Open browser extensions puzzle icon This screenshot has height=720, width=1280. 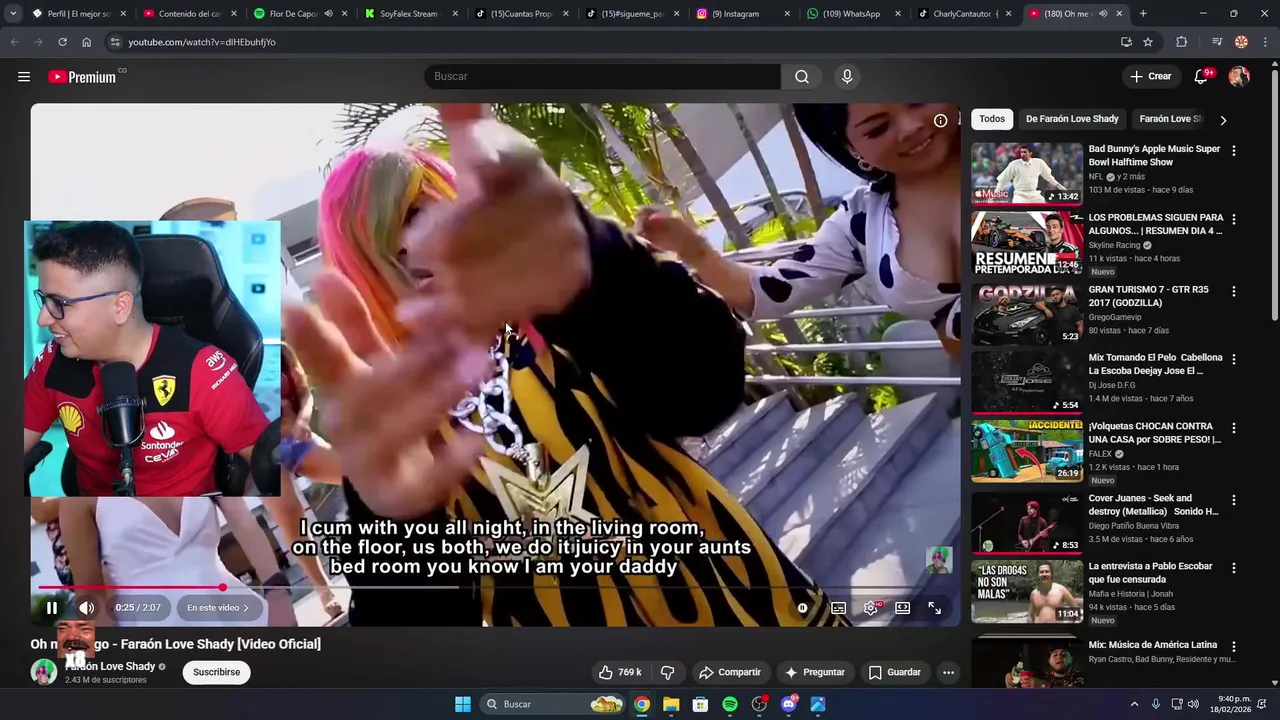tap(1182, 42)
